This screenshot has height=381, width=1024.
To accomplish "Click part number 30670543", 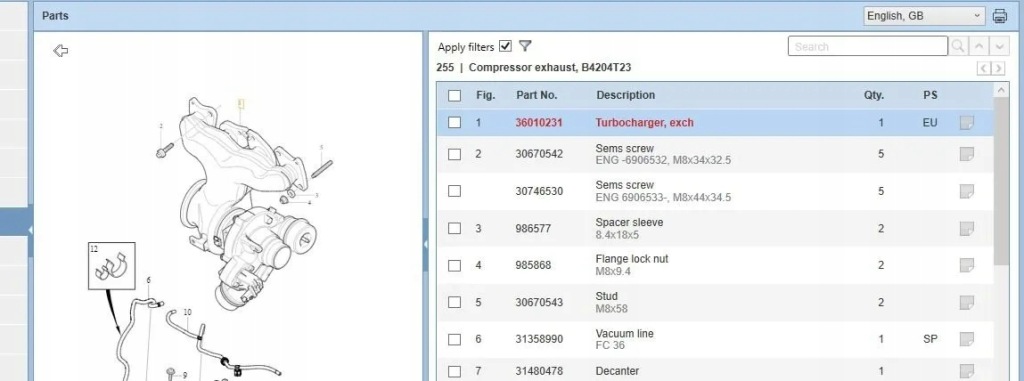I will 539,302.
